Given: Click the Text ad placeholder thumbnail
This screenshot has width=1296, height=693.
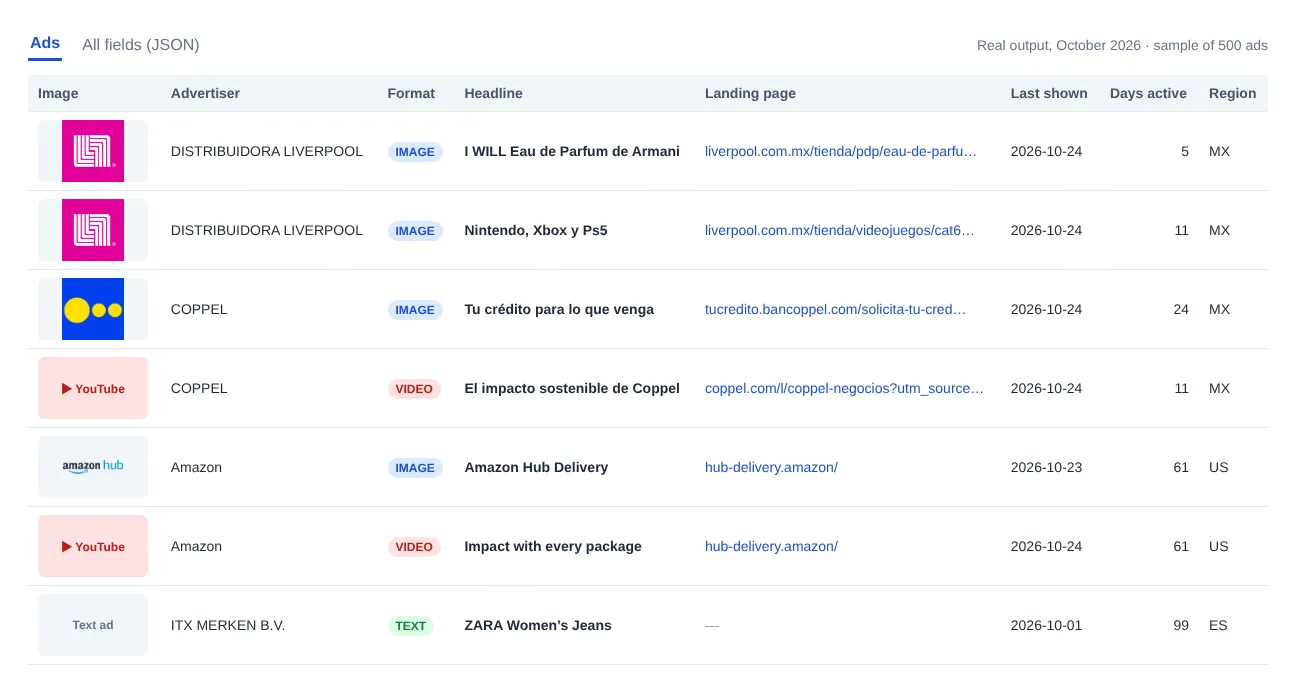Looking at the screenshot, I should point(93,625).
